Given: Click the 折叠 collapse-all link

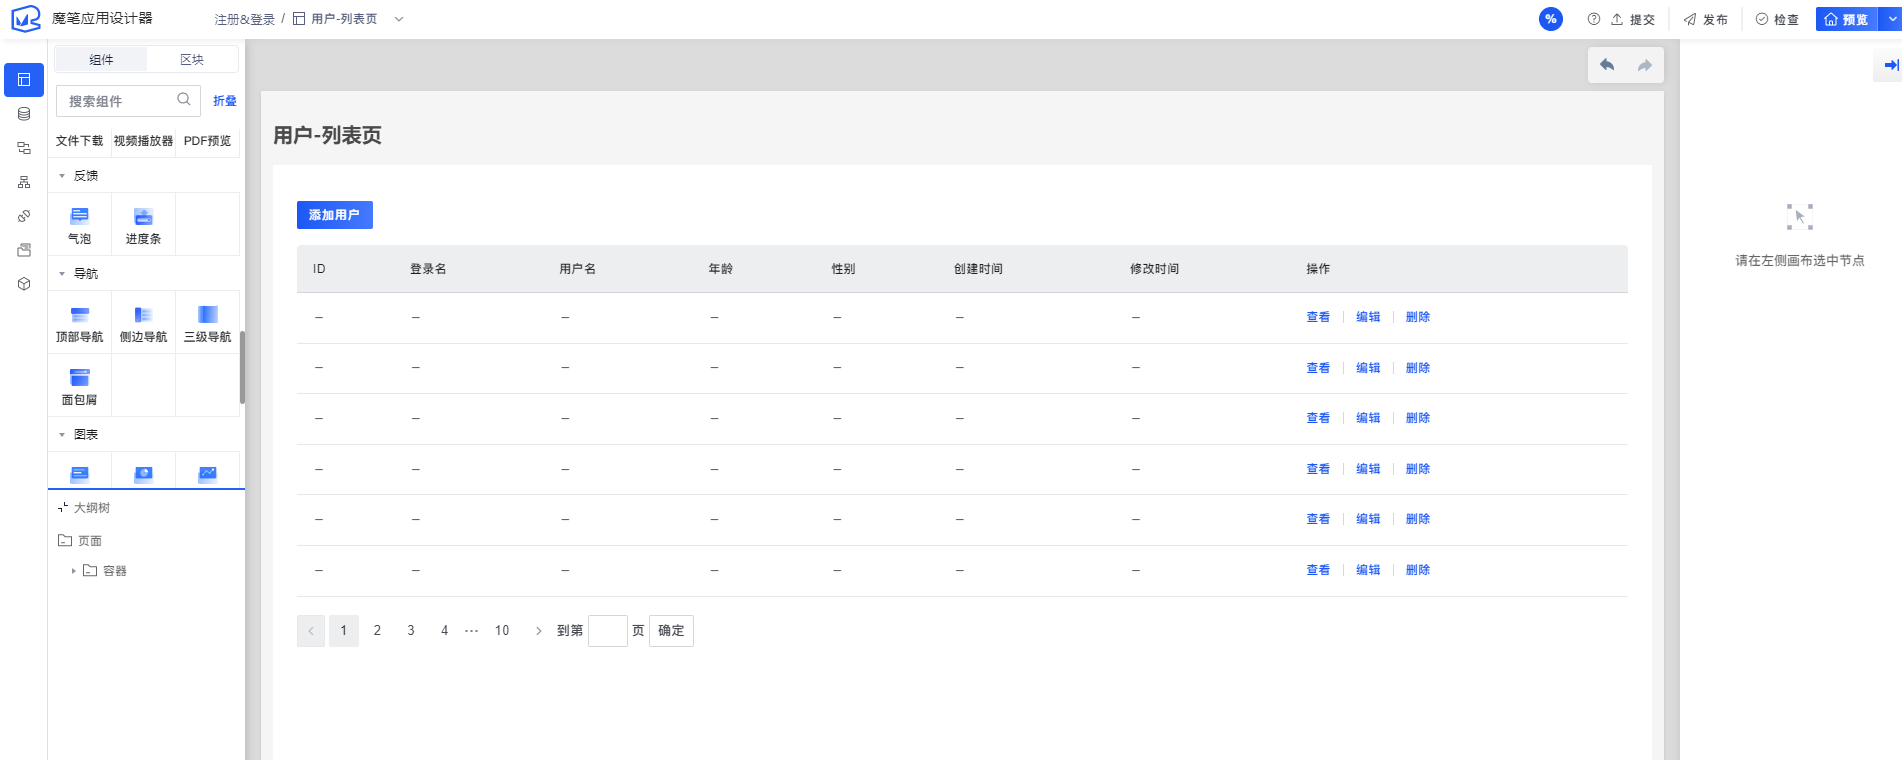Looking at the screenshot, I should 225,101.
